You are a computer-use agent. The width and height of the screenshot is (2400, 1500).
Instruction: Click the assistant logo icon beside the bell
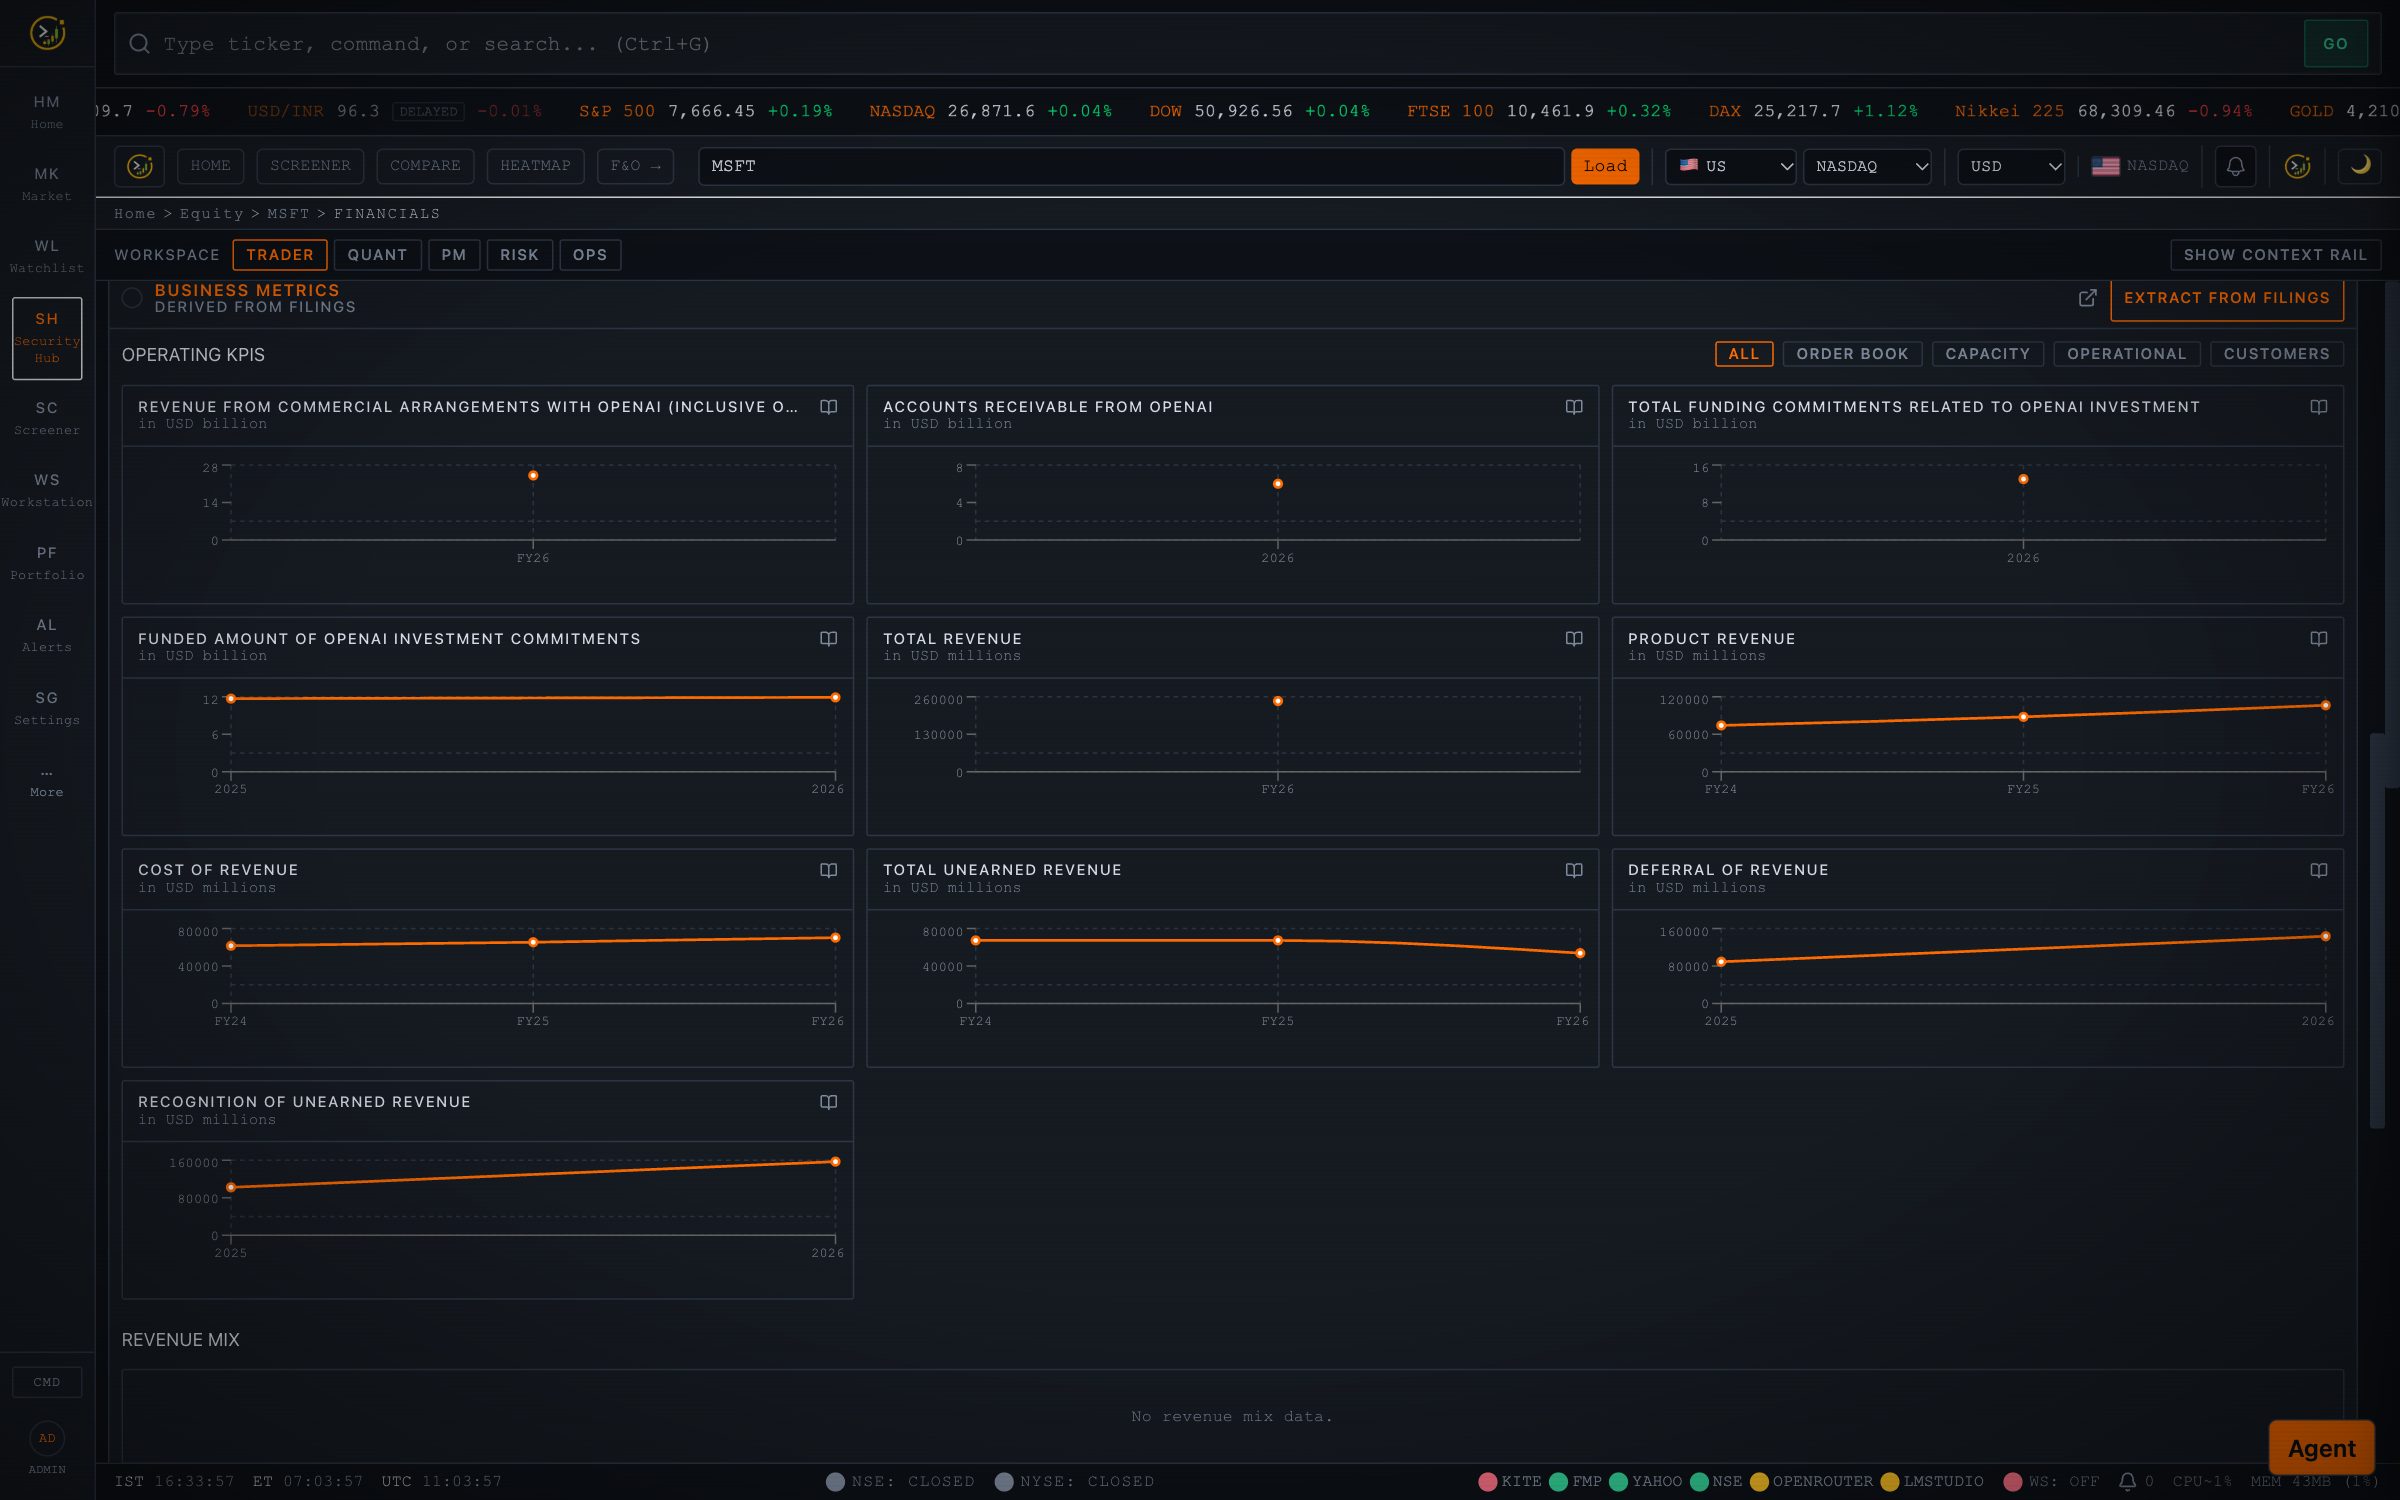(2298, 166)
